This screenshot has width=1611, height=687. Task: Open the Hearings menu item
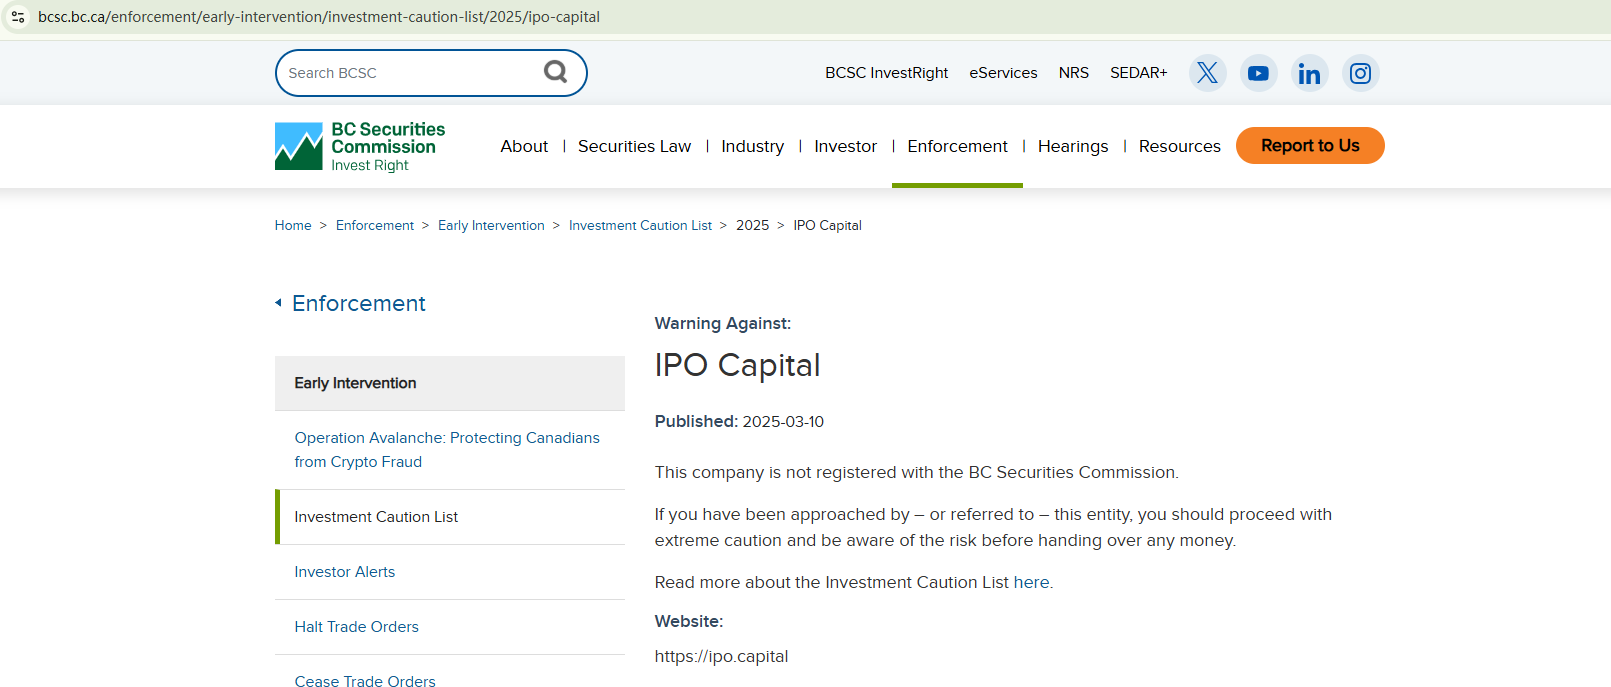pos(1072,146)
